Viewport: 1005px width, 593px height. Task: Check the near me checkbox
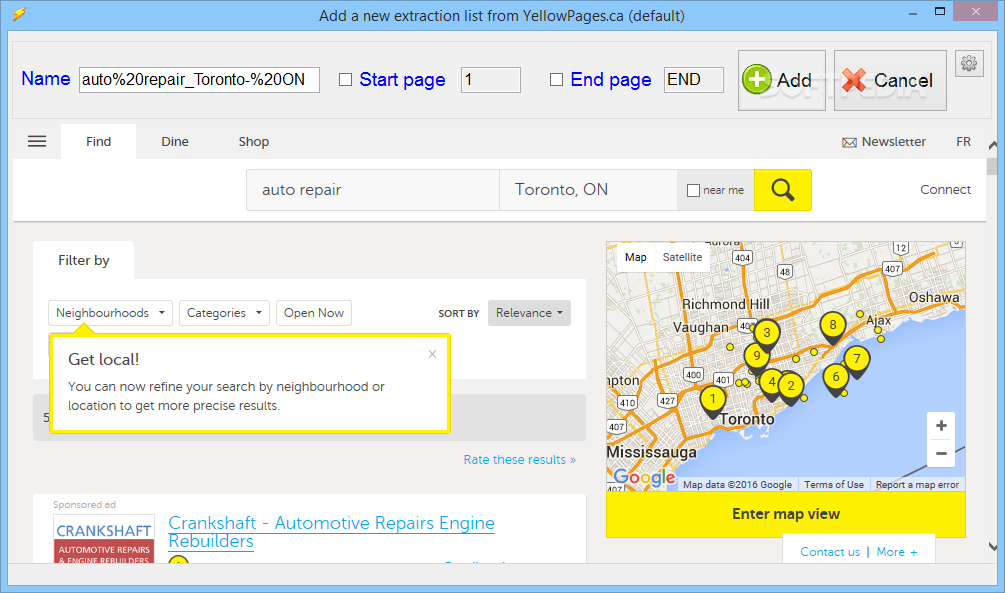click(693, 190)
